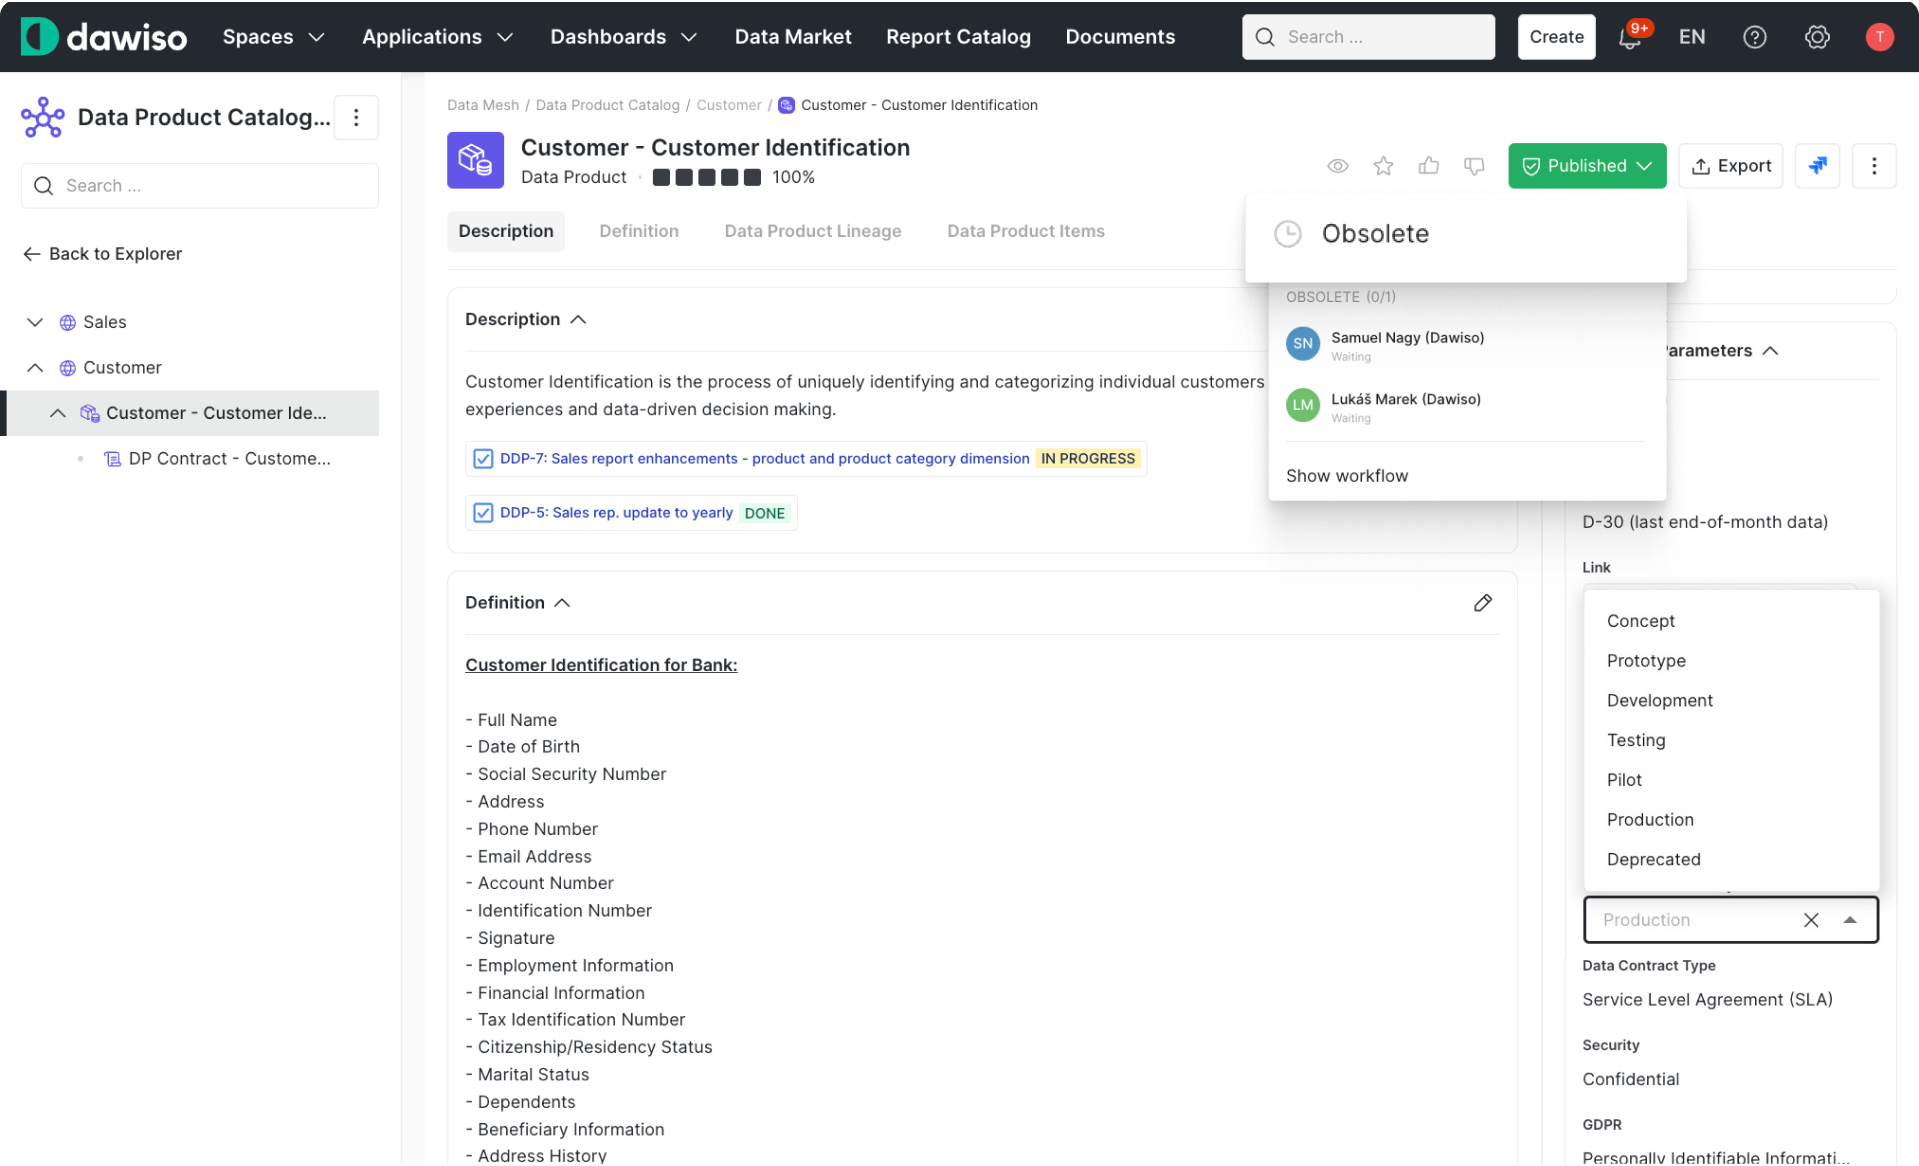Click the thumbs down dislike icon
Viewport: 1919px width, 1166px height.
[x=1474, y=166]
